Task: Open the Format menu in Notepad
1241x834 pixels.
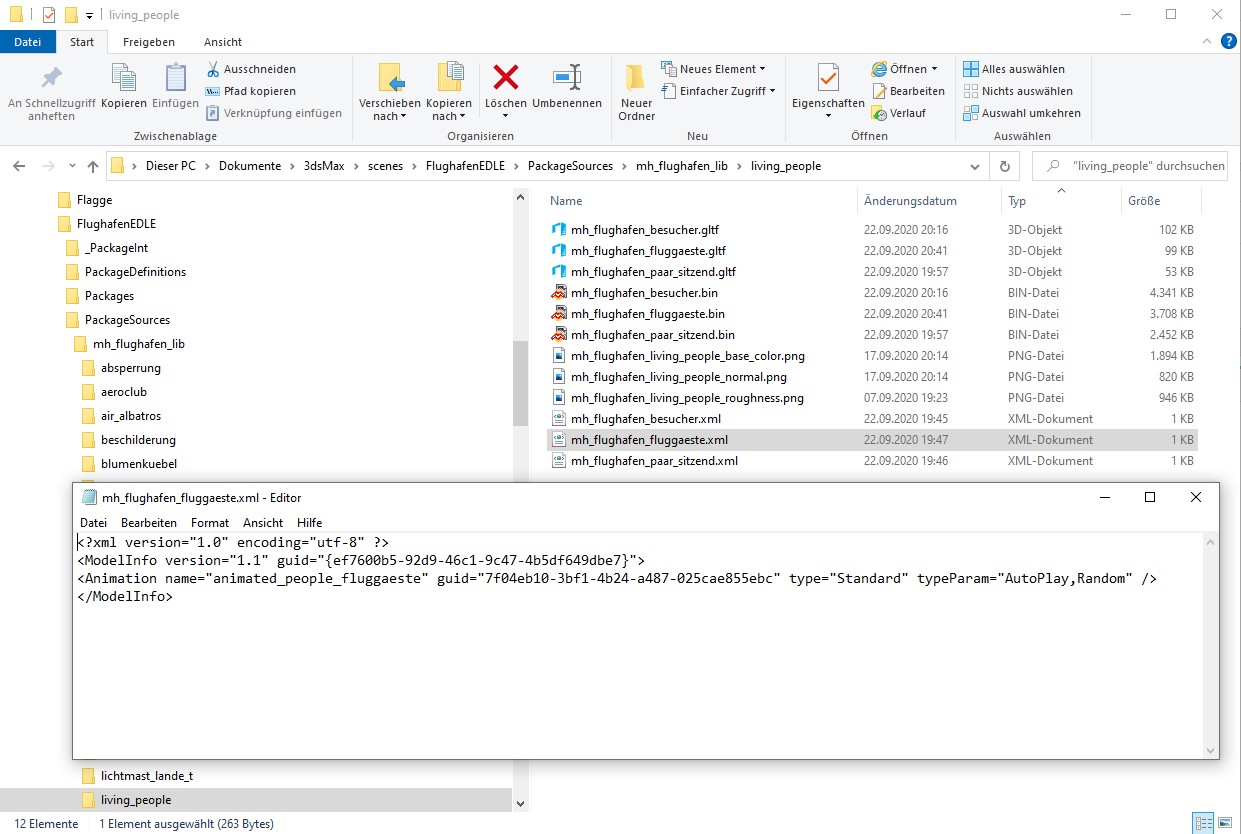Action: 210,522
